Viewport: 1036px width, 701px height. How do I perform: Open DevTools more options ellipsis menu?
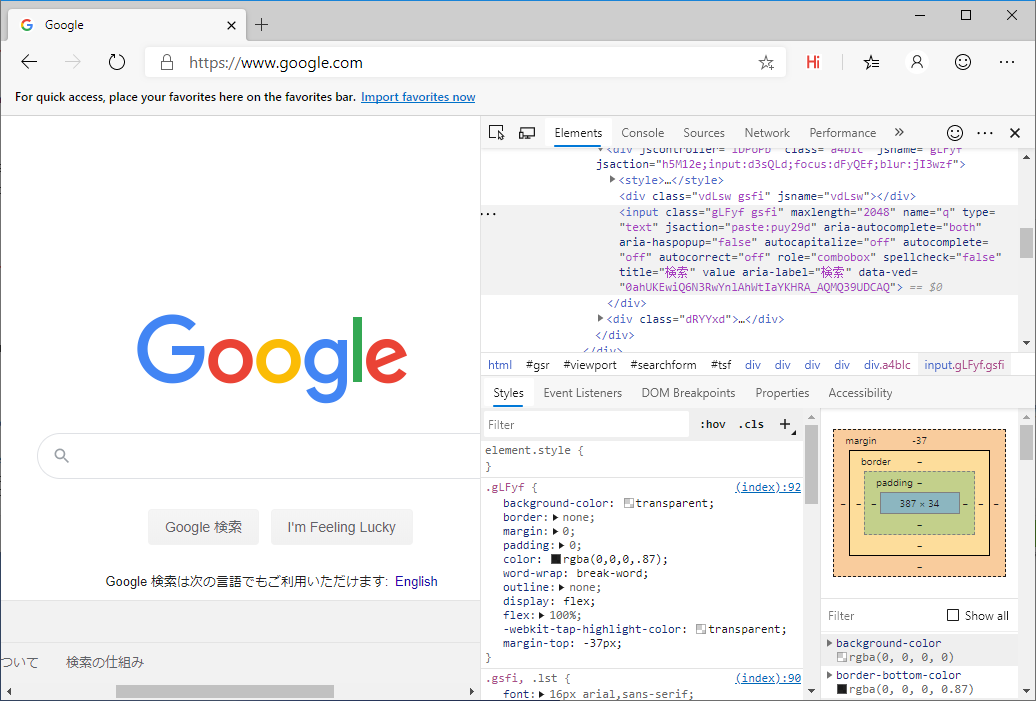pyautogui.click(x=985, y=133)
